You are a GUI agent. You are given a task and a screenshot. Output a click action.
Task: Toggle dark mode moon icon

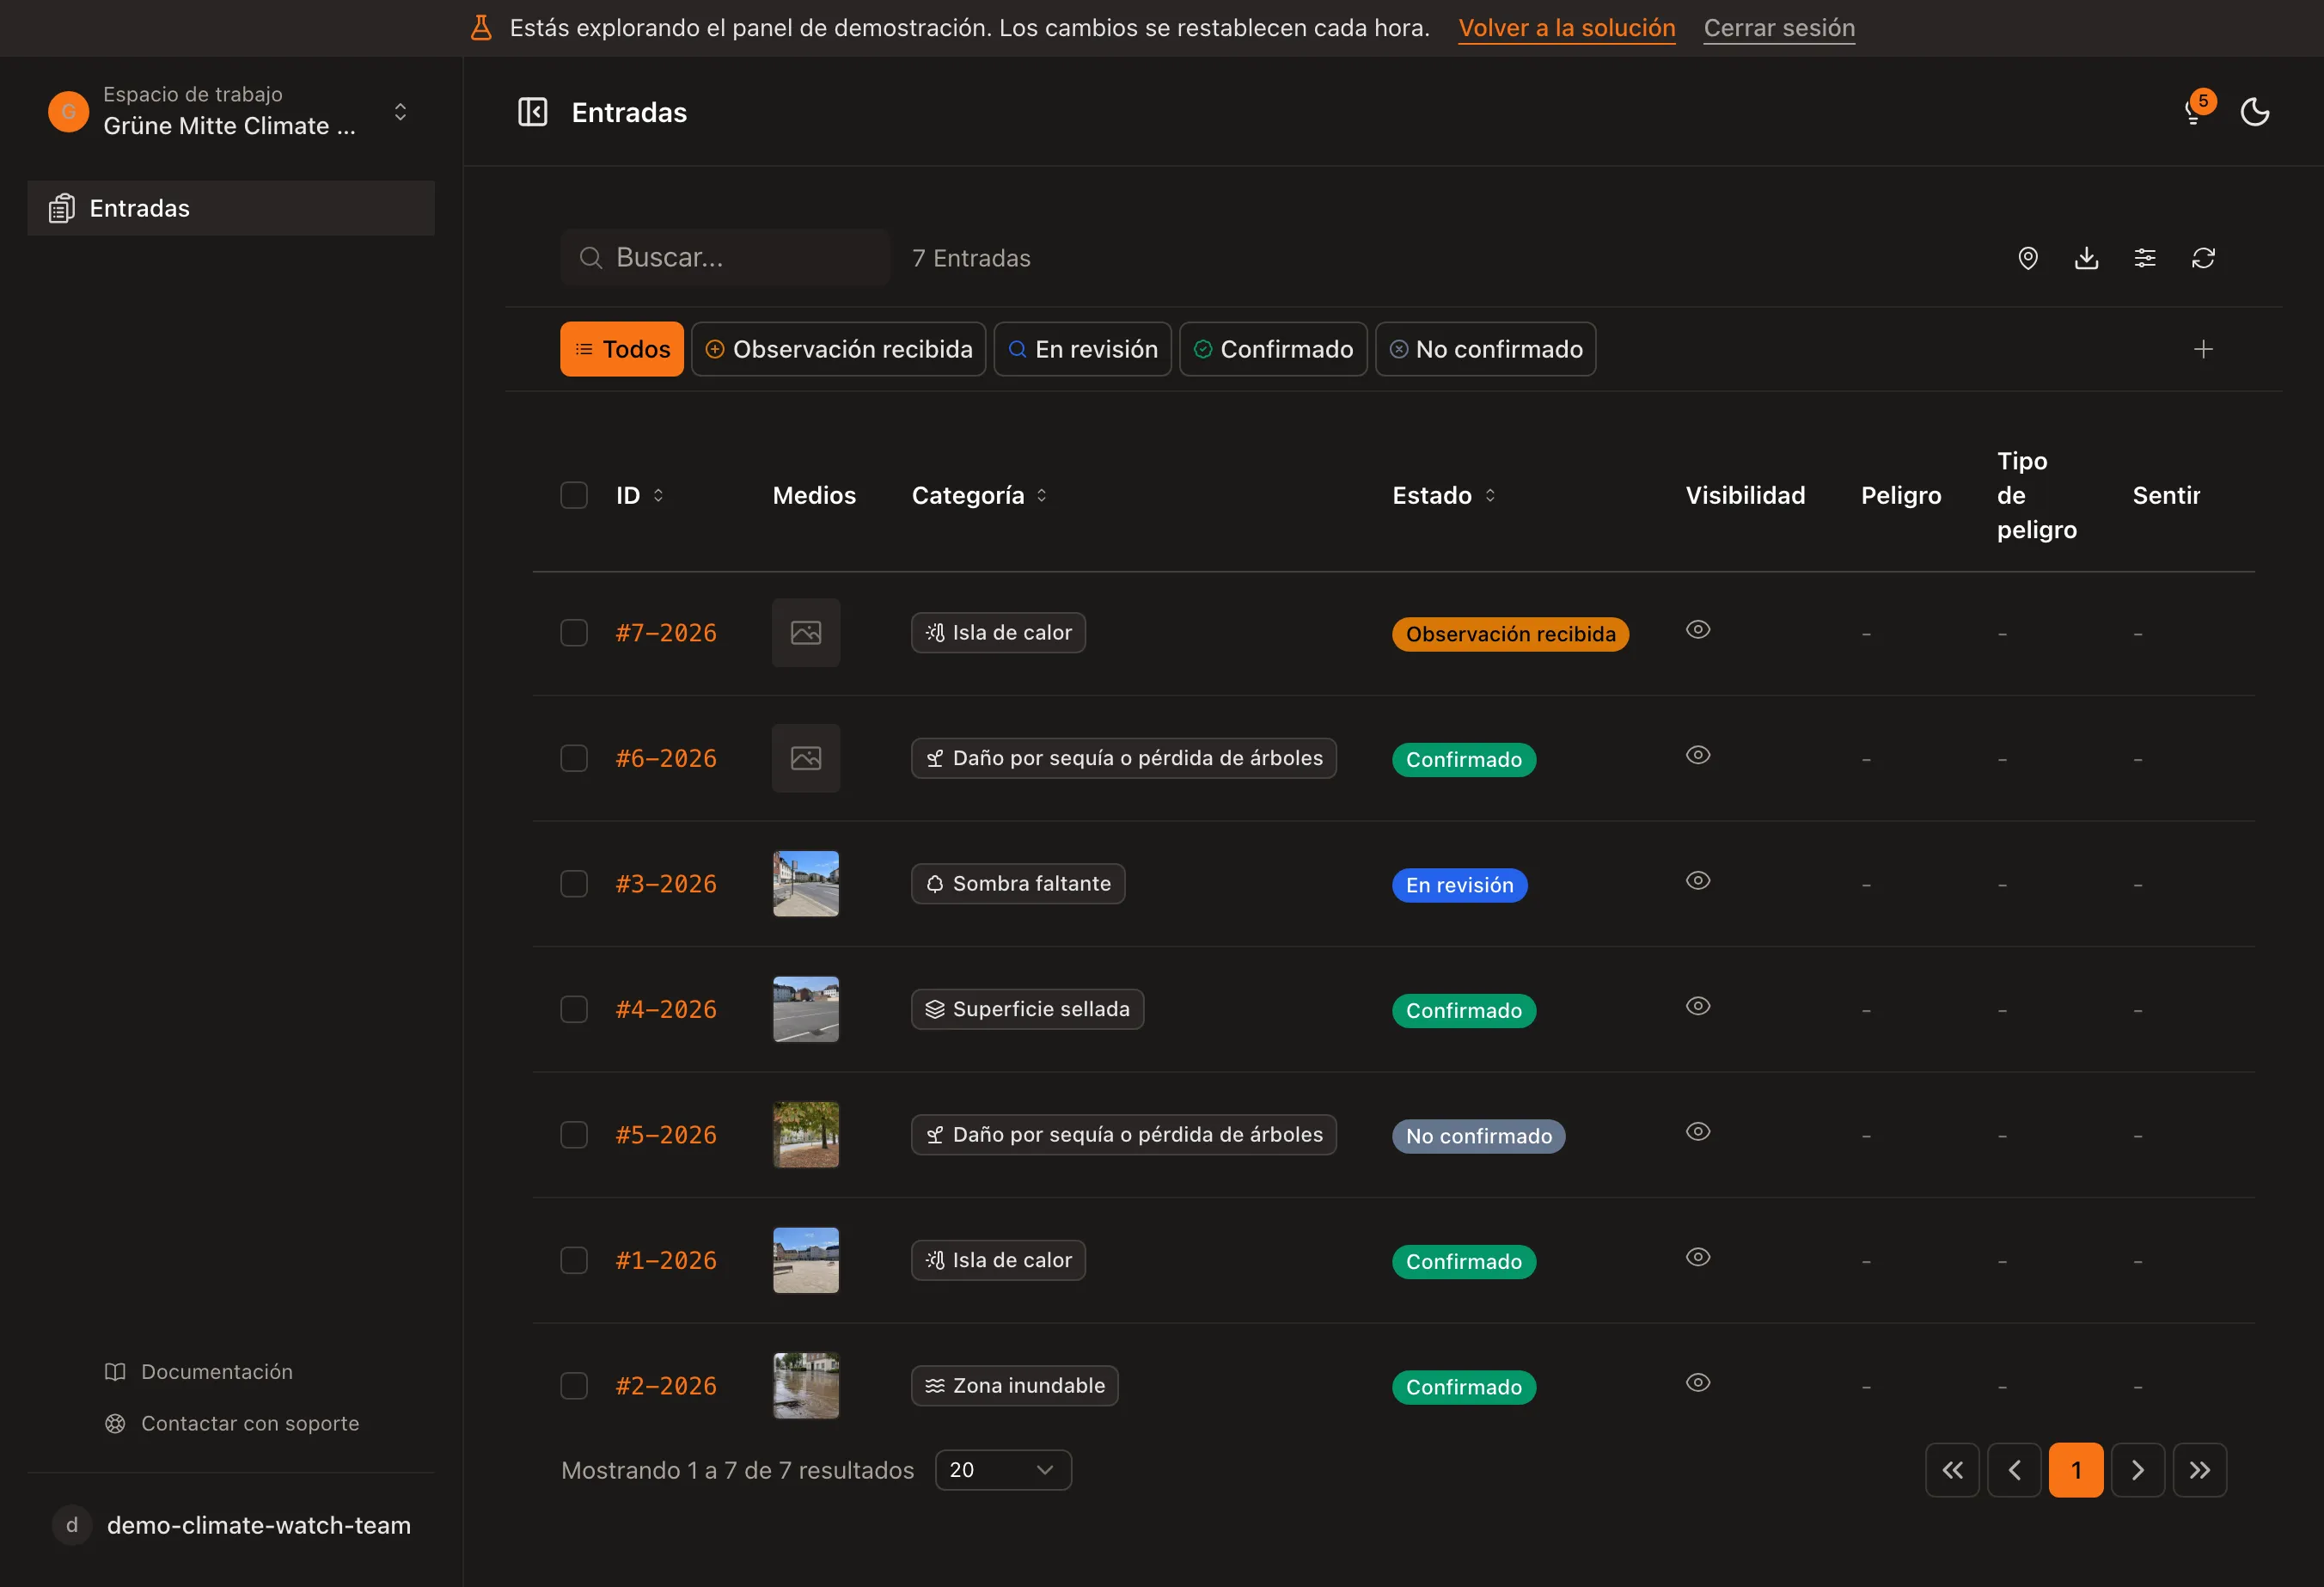[x=2254, y=112]
